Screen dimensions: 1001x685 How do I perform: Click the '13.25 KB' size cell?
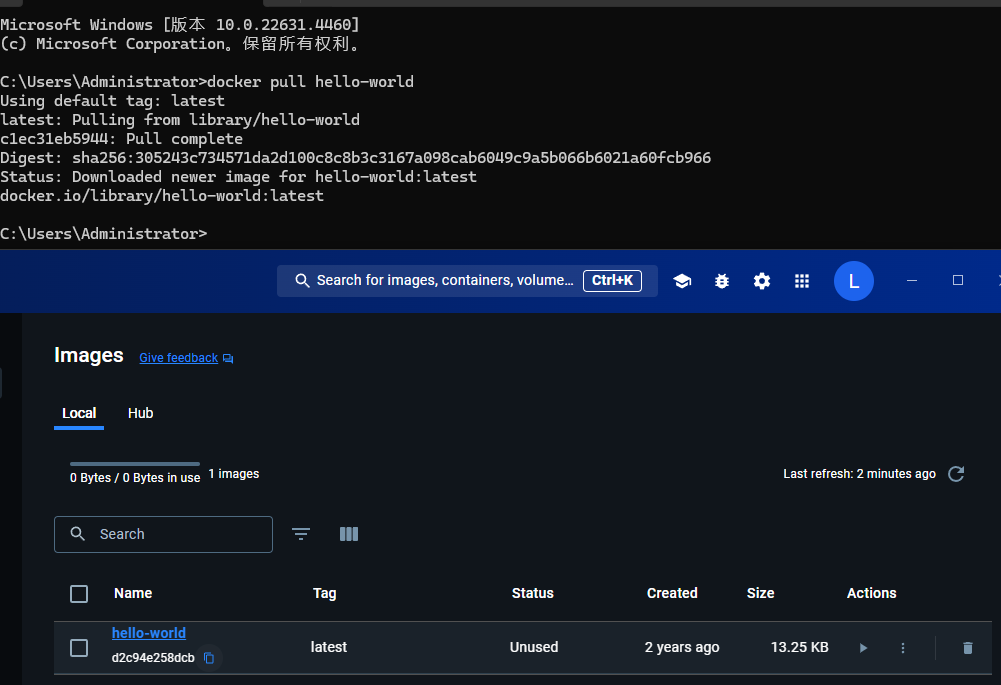point(799,647)
